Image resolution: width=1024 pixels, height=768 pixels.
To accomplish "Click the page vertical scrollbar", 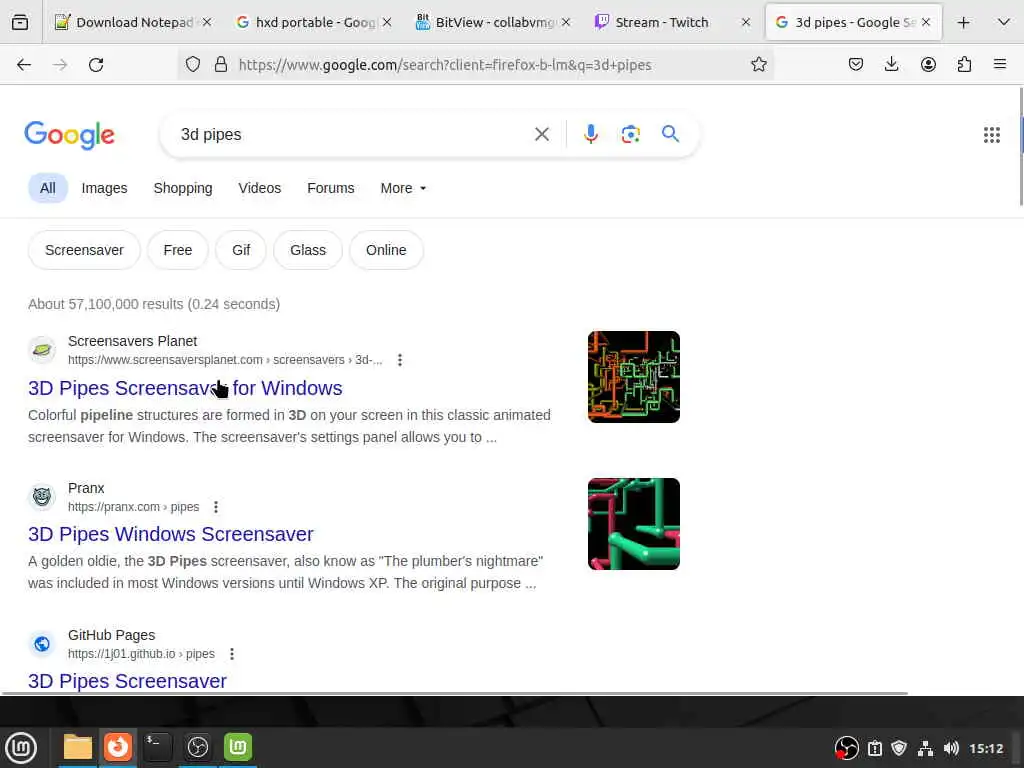I will [x=1021, y=147].
